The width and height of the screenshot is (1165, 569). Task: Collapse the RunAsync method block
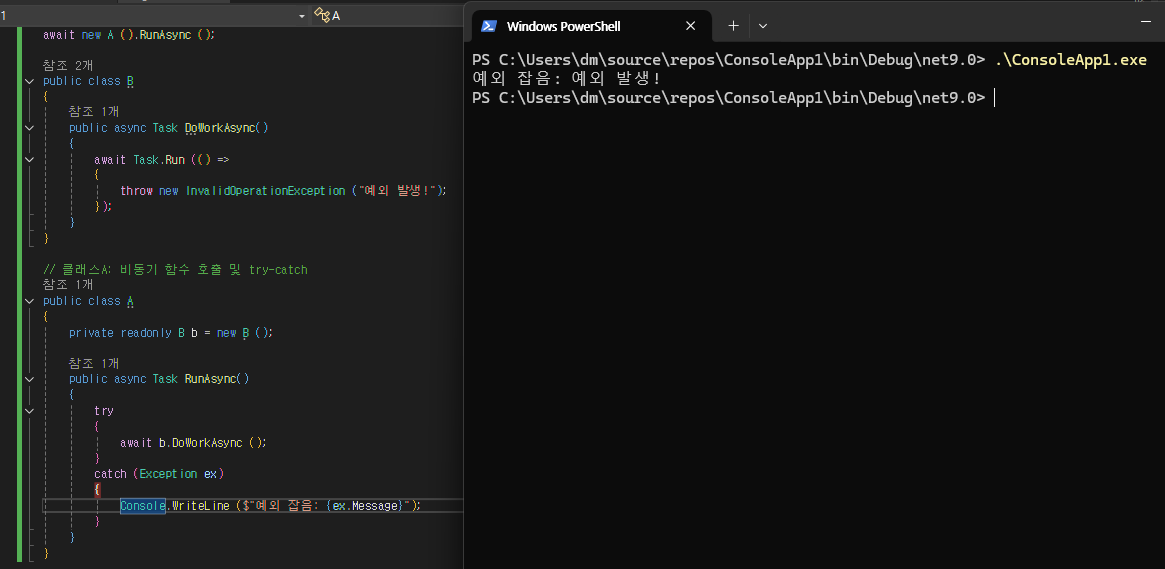(x=29, y=379)
